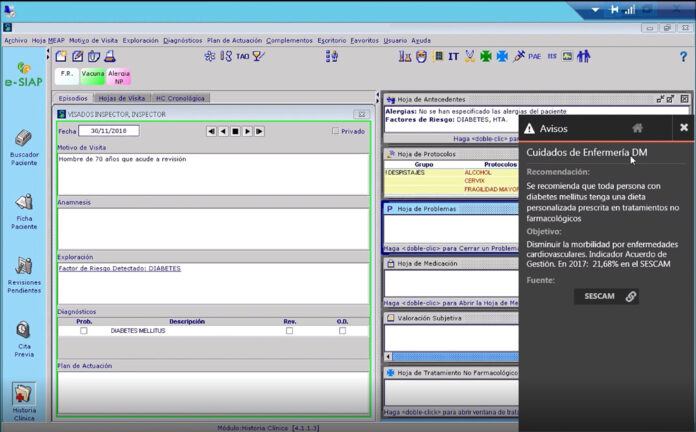Check the Rev. box for DIABETES MELLITUS
Screen dimensions: 696x432
(x=289, y=330)
